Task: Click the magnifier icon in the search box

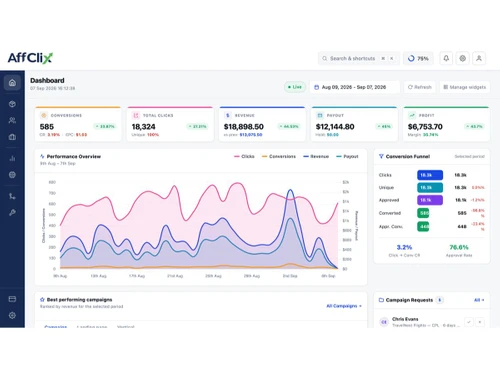Action: (x=324, y=58)
